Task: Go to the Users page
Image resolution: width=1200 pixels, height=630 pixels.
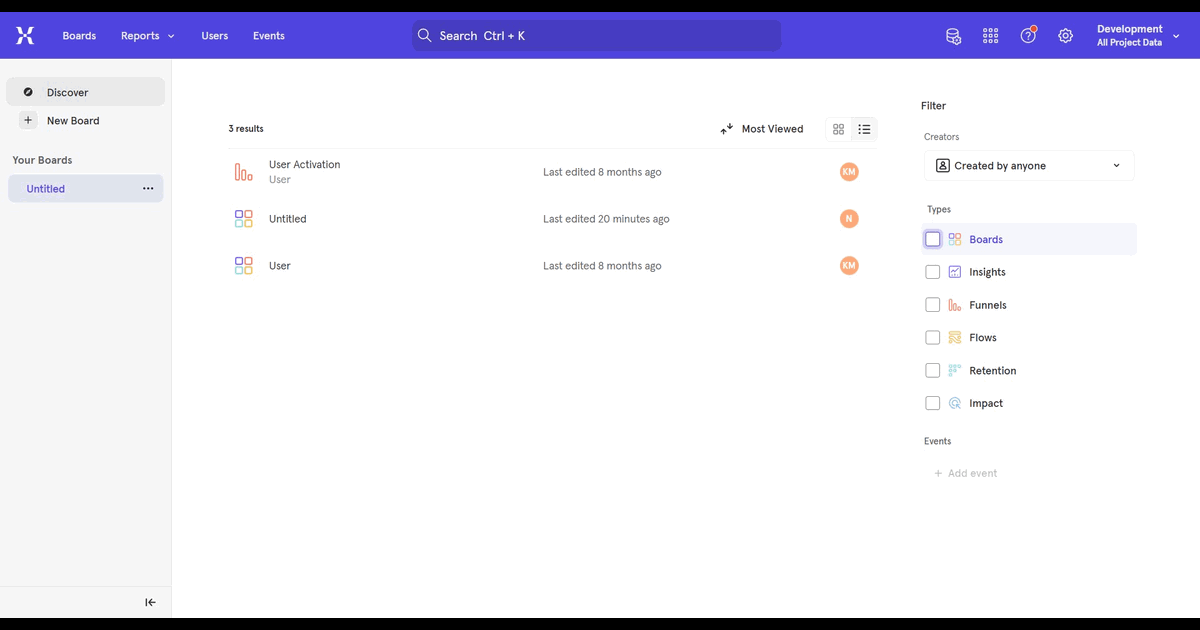Action: point(214,36)
